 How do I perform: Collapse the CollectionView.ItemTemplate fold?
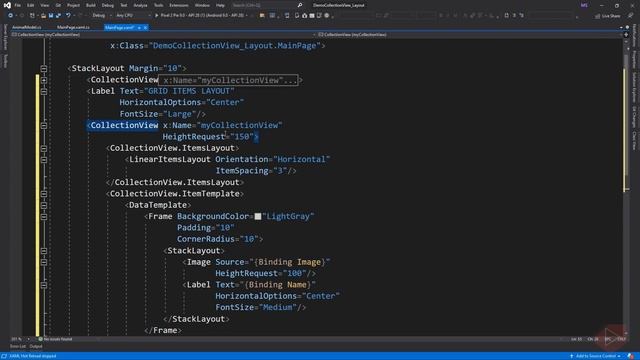click(44, 194)
